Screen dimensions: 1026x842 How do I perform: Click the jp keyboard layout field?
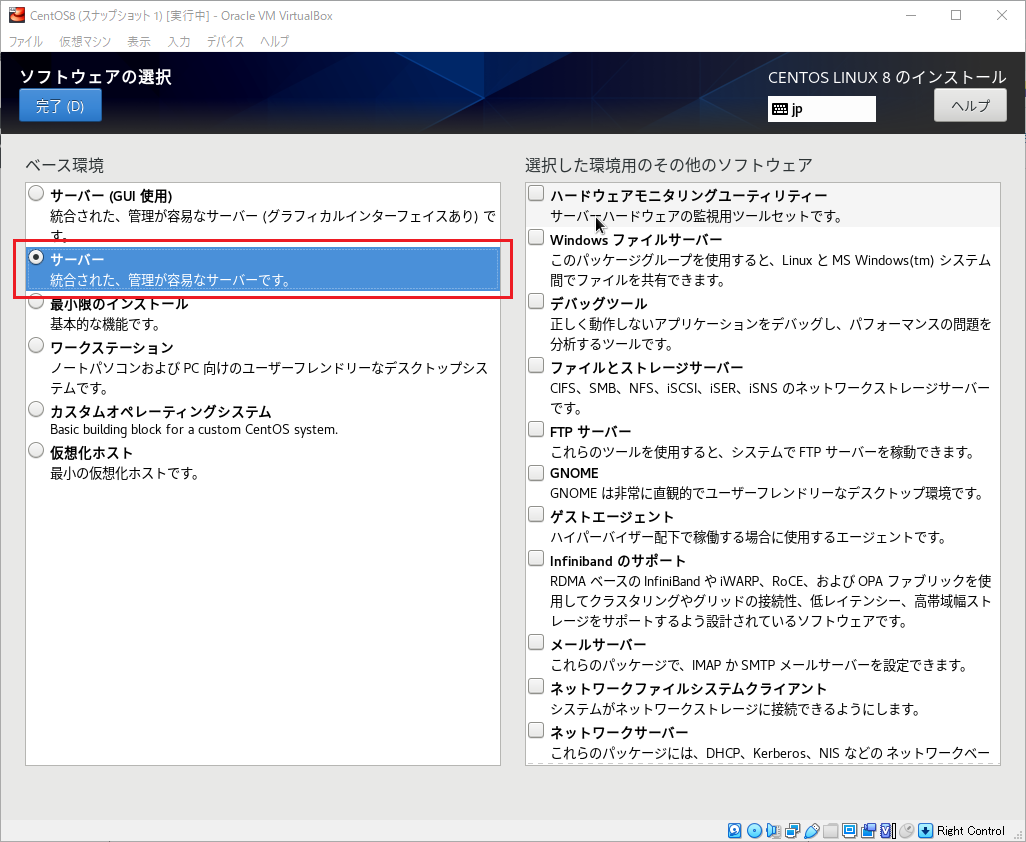point(822,109)
